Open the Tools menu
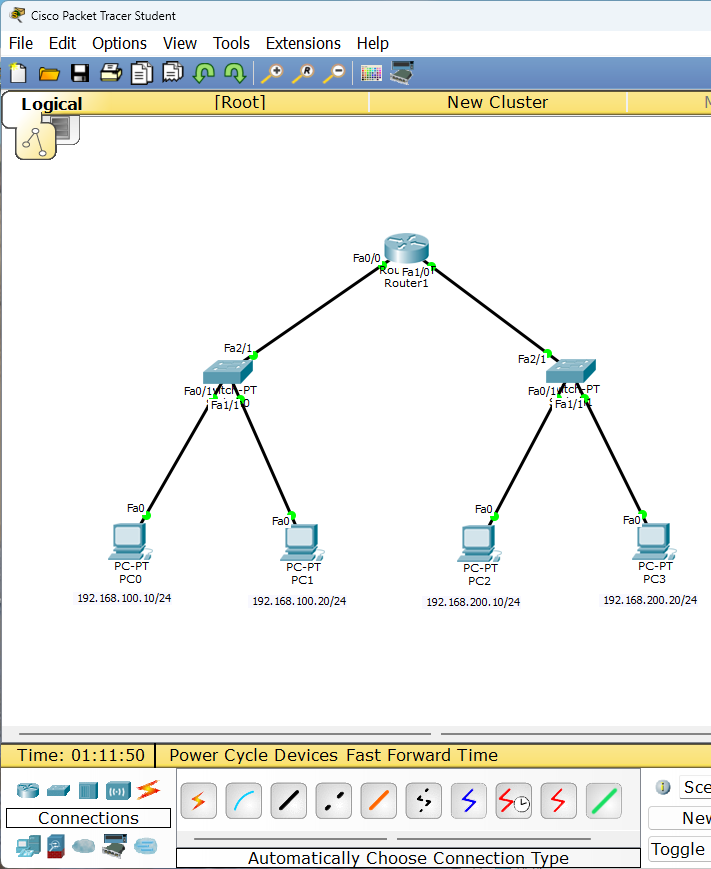This screenshot has height=869, width=711. click(x=231, y=43)
